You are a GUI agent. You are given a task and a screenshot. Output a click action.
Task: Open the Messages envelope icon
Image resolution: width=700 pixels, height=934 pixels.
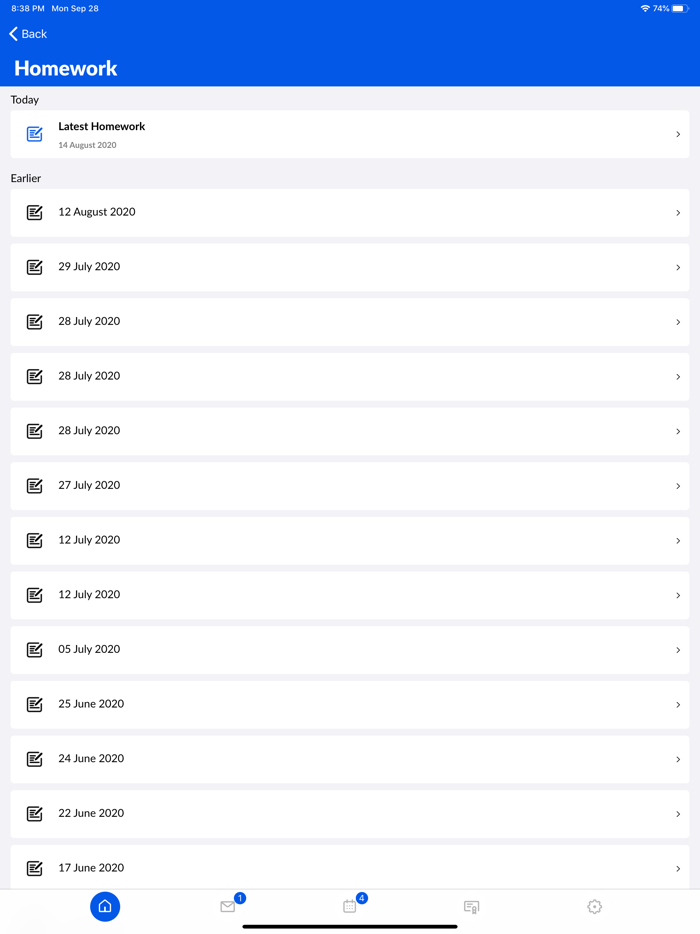click(x=228, y=906)
